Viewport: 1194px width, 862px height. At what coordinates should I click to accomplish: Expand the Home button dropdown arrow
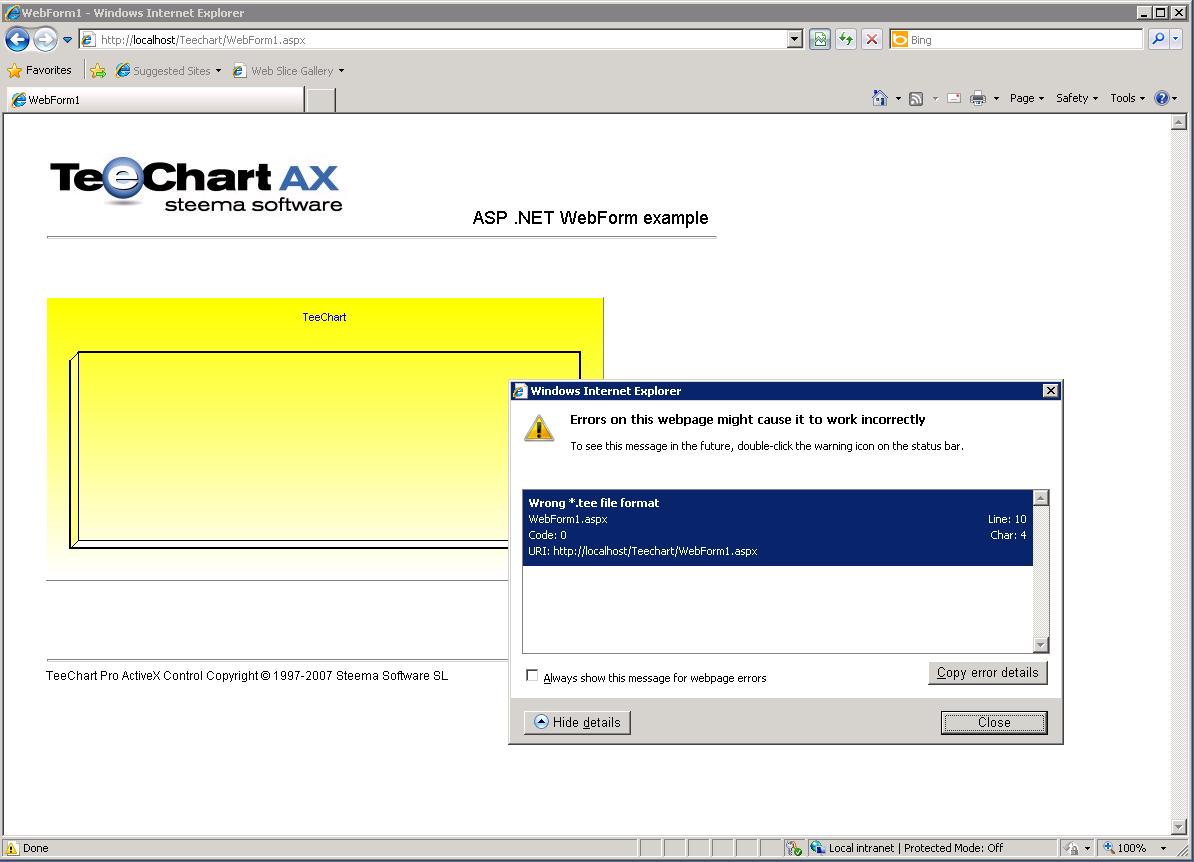click(x=898, y=98)
